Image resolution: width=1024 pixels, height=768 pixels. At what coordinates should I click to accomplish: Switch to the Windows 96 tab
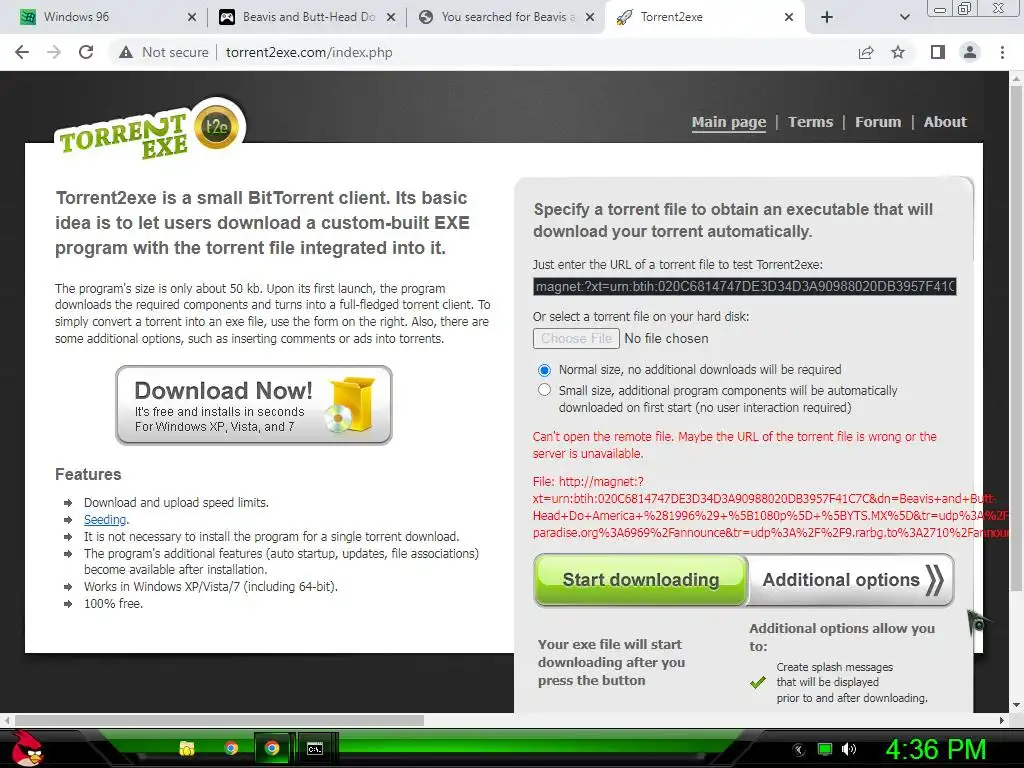point(104,17)
